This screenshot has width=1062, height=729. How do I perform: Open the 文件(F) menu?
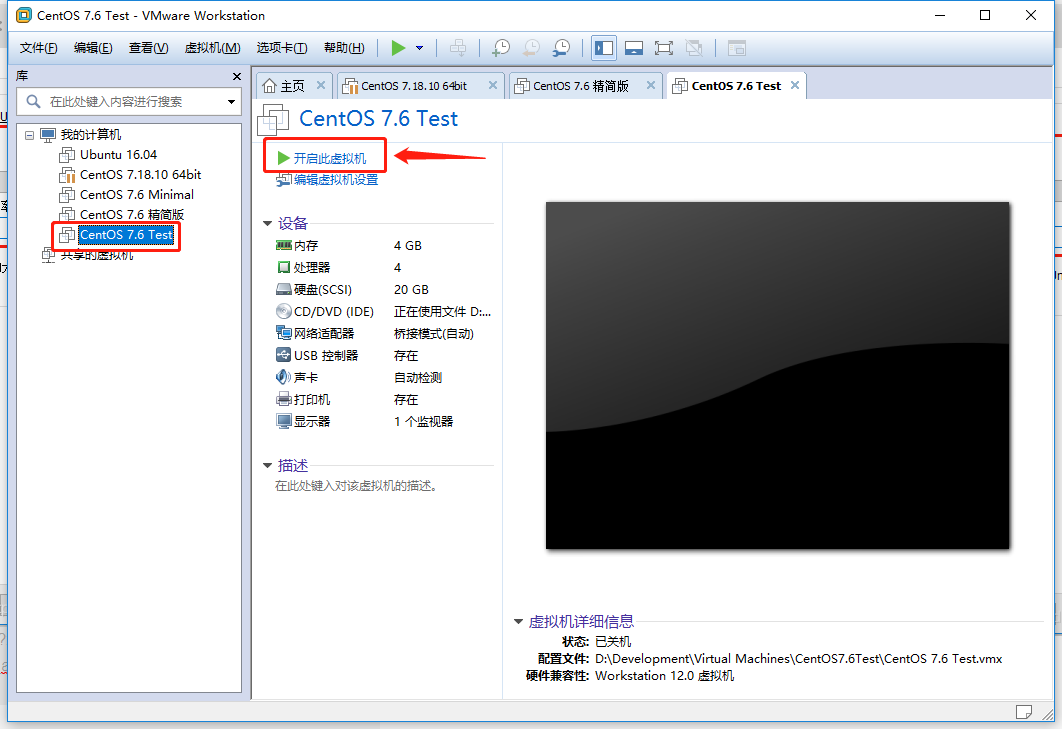tap(39, 48)
